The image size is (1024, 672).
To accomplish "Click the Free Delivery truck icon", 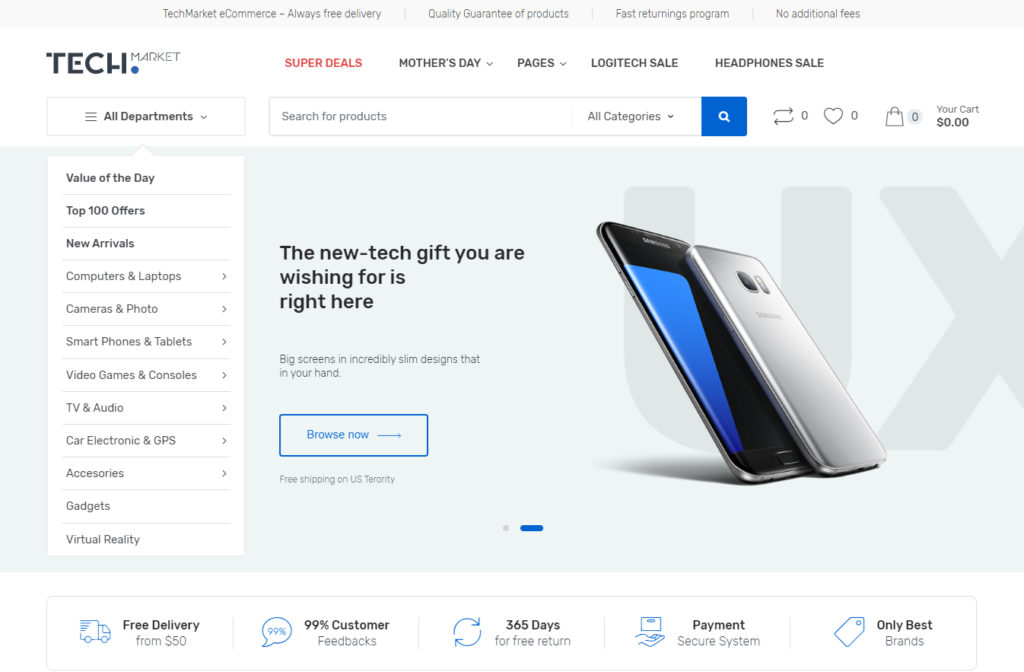I will (x=95, y=632).
